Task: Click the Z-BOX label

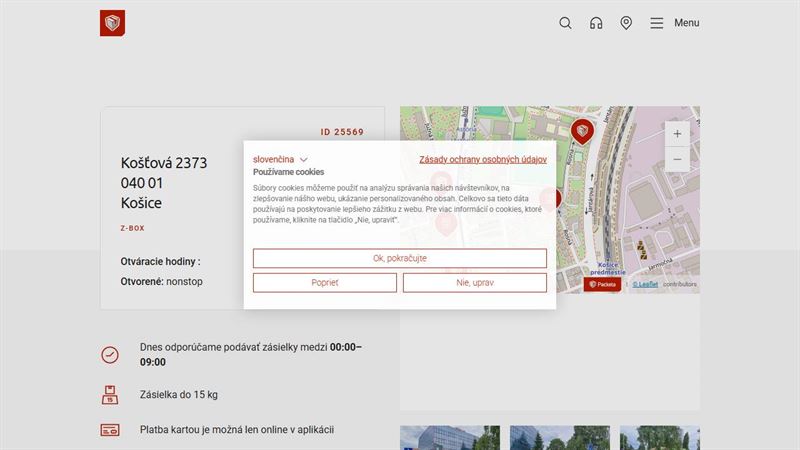Action: point(133,228)
